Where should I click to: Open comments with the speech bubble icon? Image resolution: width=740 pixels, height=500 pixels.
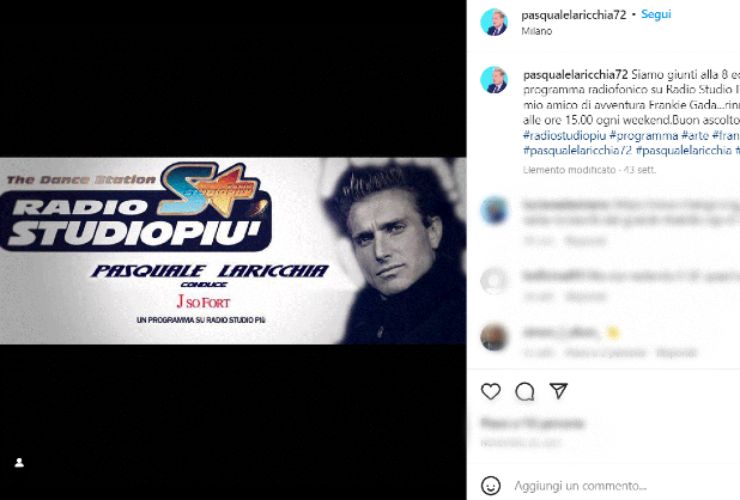click(x=525, y=391)
